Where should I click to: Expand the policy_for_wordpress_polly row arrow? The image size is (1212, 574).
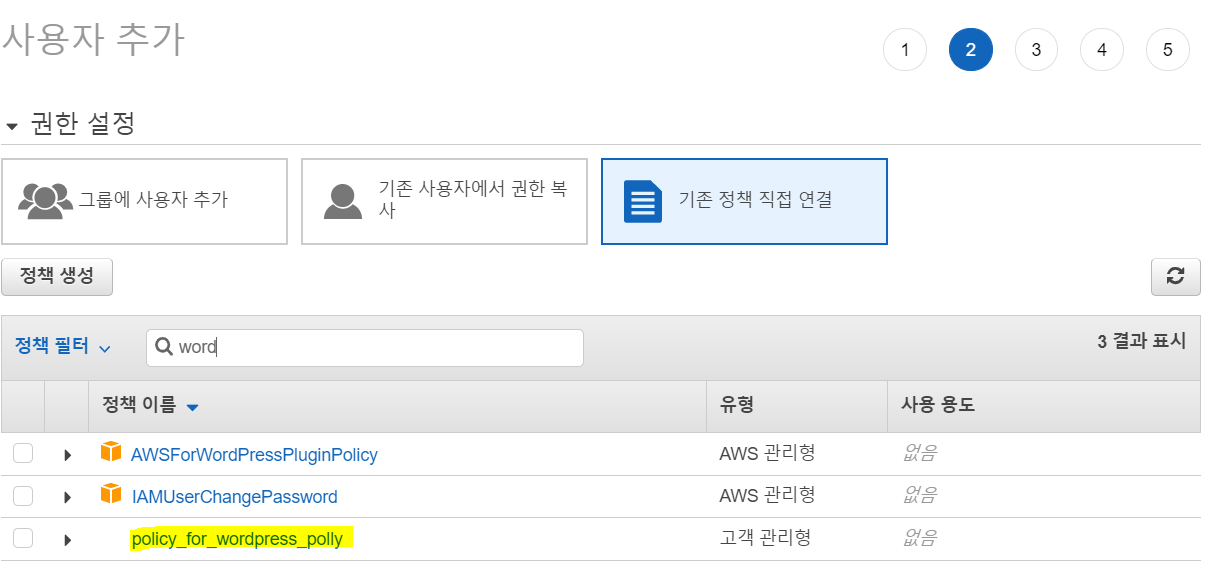click(x=67, y=539)
